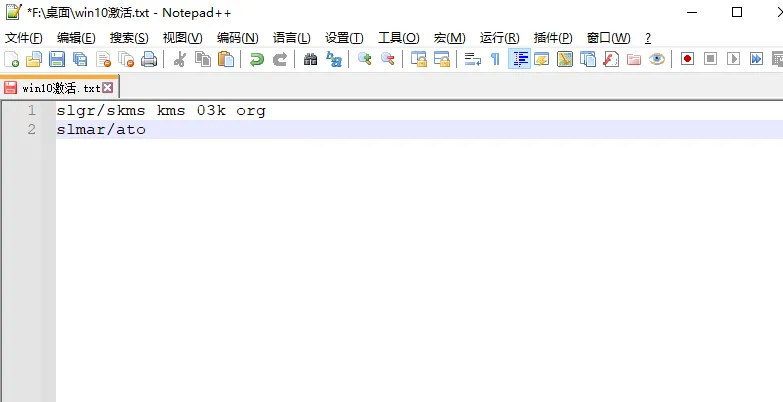The width and height of the screenshot is (783, 402).
Task: Click line number 1 in margin
Action: [x=31, y=110]
